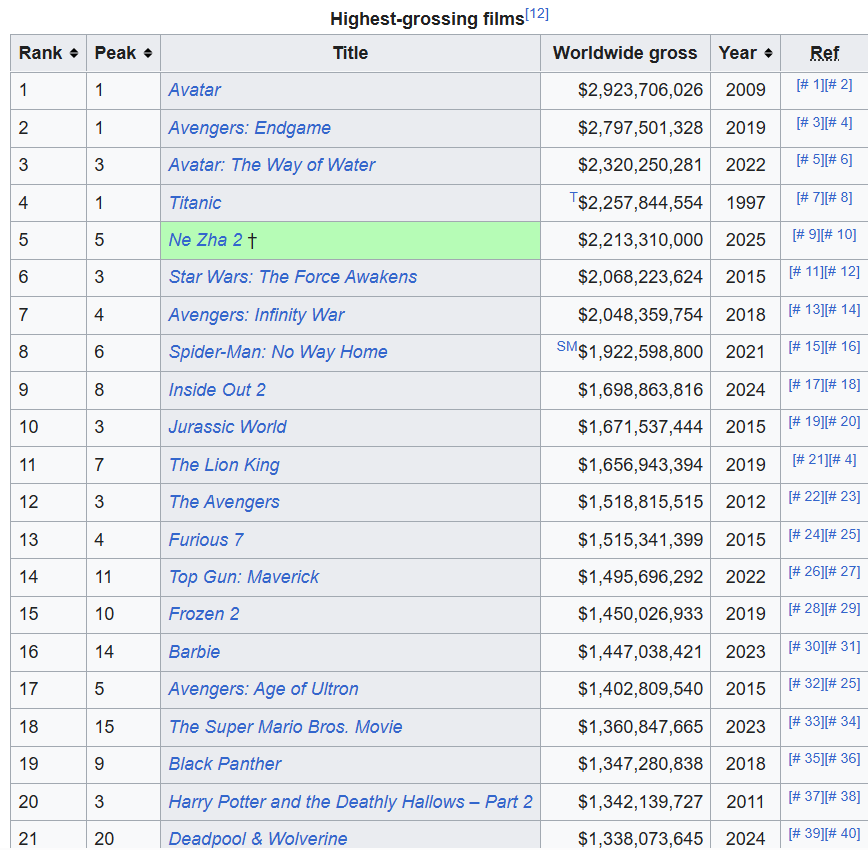Viewport: 868px width, 850px height.
Task: Open the Barbie film link
Action: click(194, 652)
